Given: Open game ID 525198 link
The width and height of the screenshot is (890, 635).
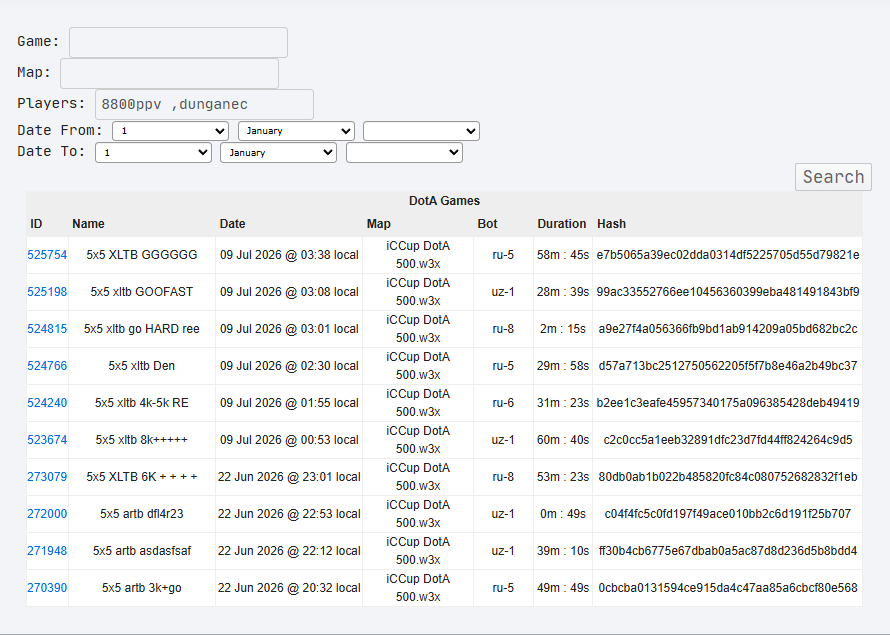Looking at the screenshot, I should click(47, 292).
